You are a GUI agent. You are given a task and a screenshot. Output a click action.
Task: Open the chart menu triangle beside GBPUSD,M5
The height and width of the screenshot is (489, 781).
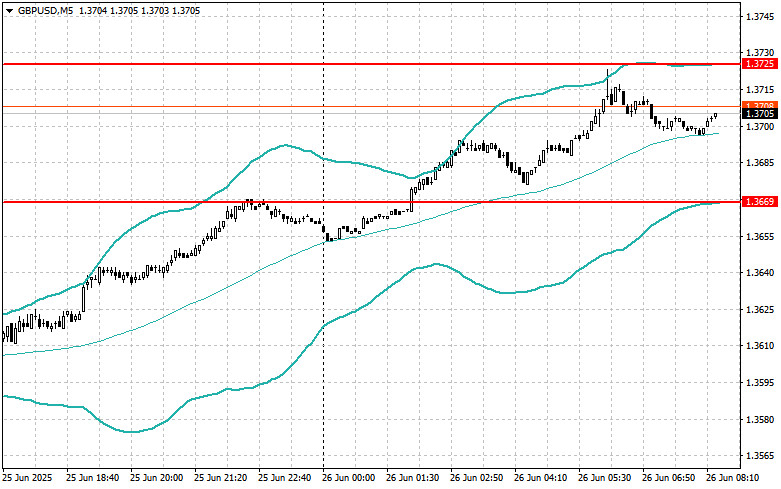[9, 10]
